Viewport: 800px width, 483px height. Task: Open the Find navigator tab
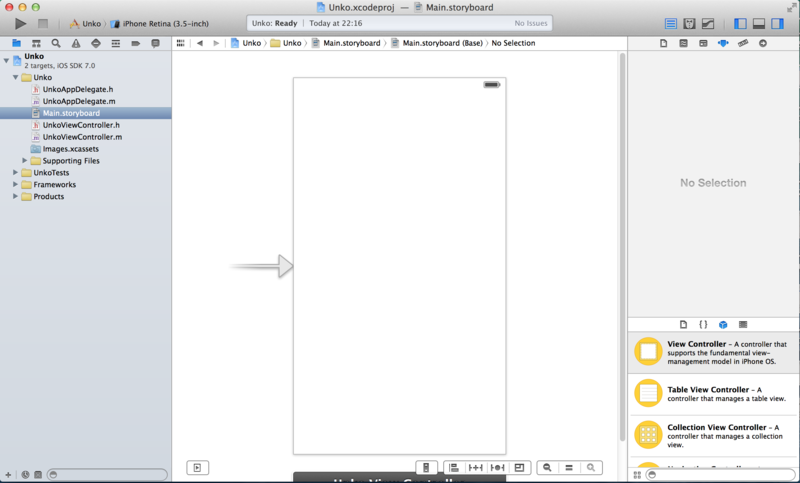tap(56, 43)
